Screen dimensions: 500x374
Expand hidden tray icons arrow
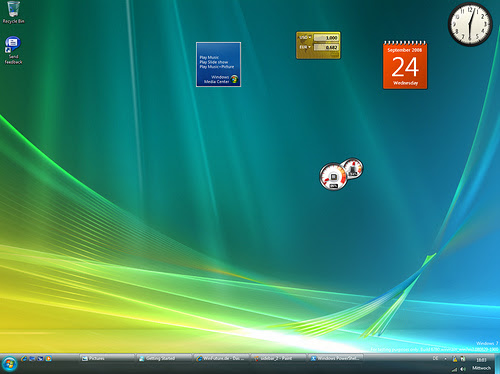[446, 359]
